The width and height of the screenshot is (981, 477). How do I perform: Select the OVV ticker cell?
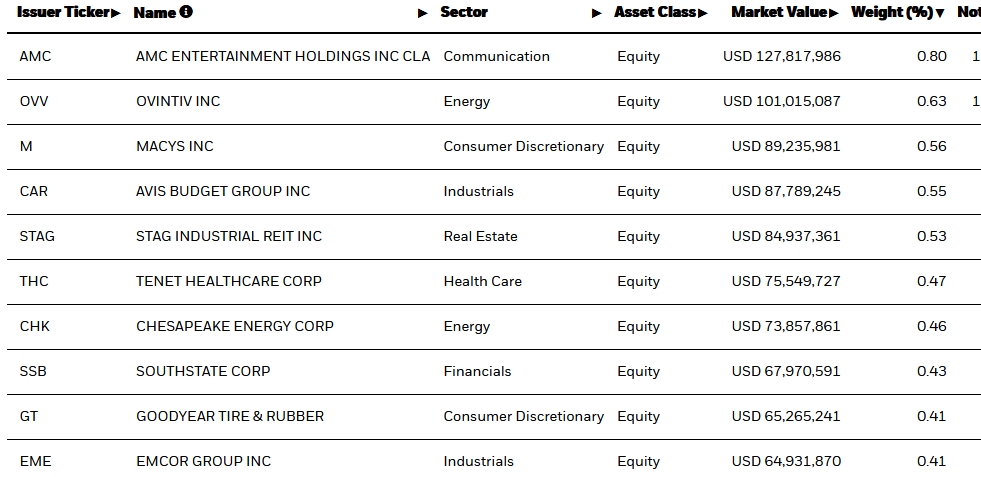(33, 102)
